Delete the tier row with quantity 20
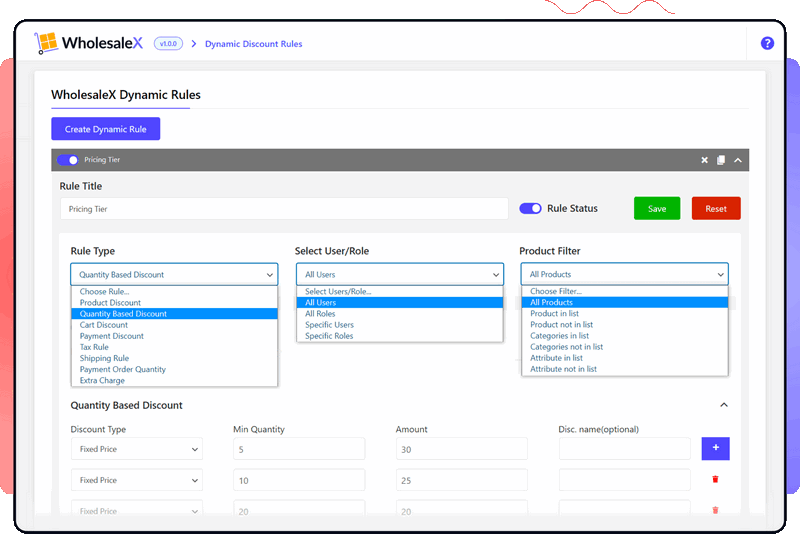The height and width of the screenshot is (534, 800). 715,510
